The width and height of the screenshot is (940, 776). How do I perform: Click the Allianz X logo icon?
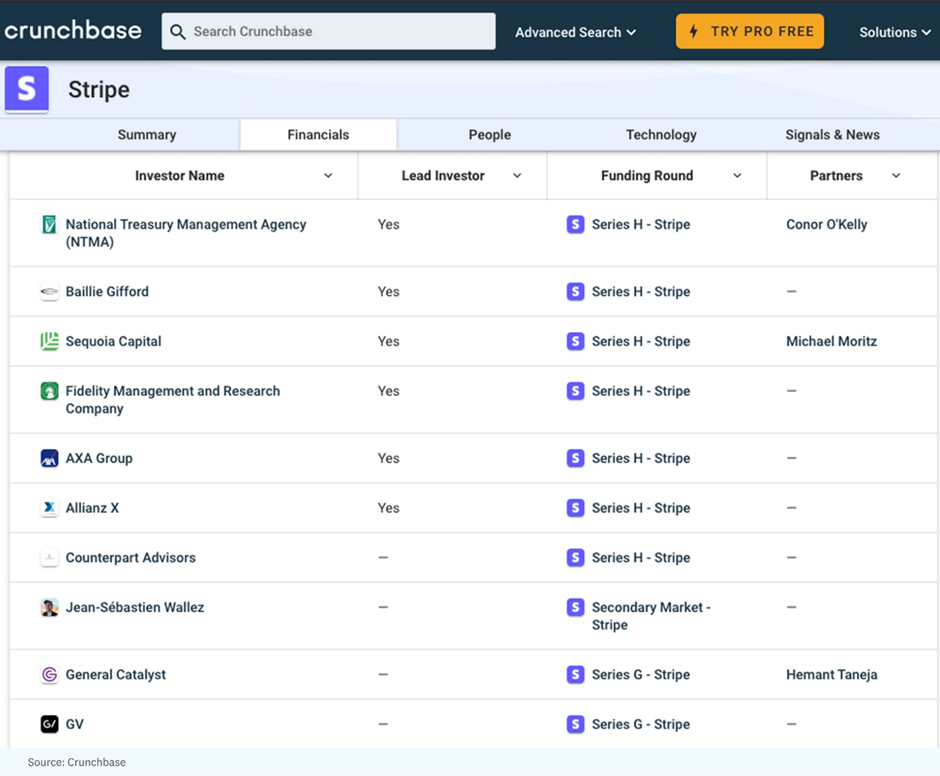coord(49,508)
